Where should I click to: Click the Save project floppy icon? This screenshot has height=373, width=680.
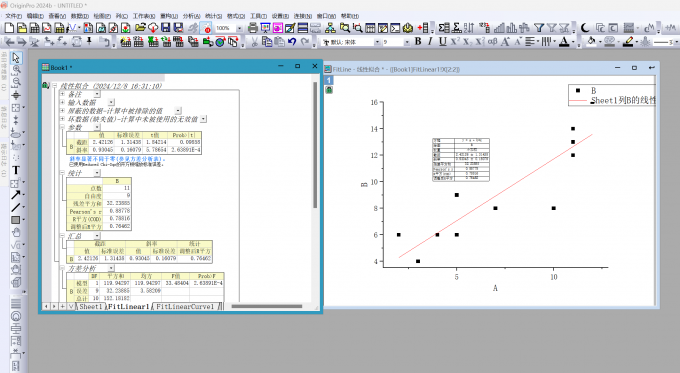tap(165, 28)
